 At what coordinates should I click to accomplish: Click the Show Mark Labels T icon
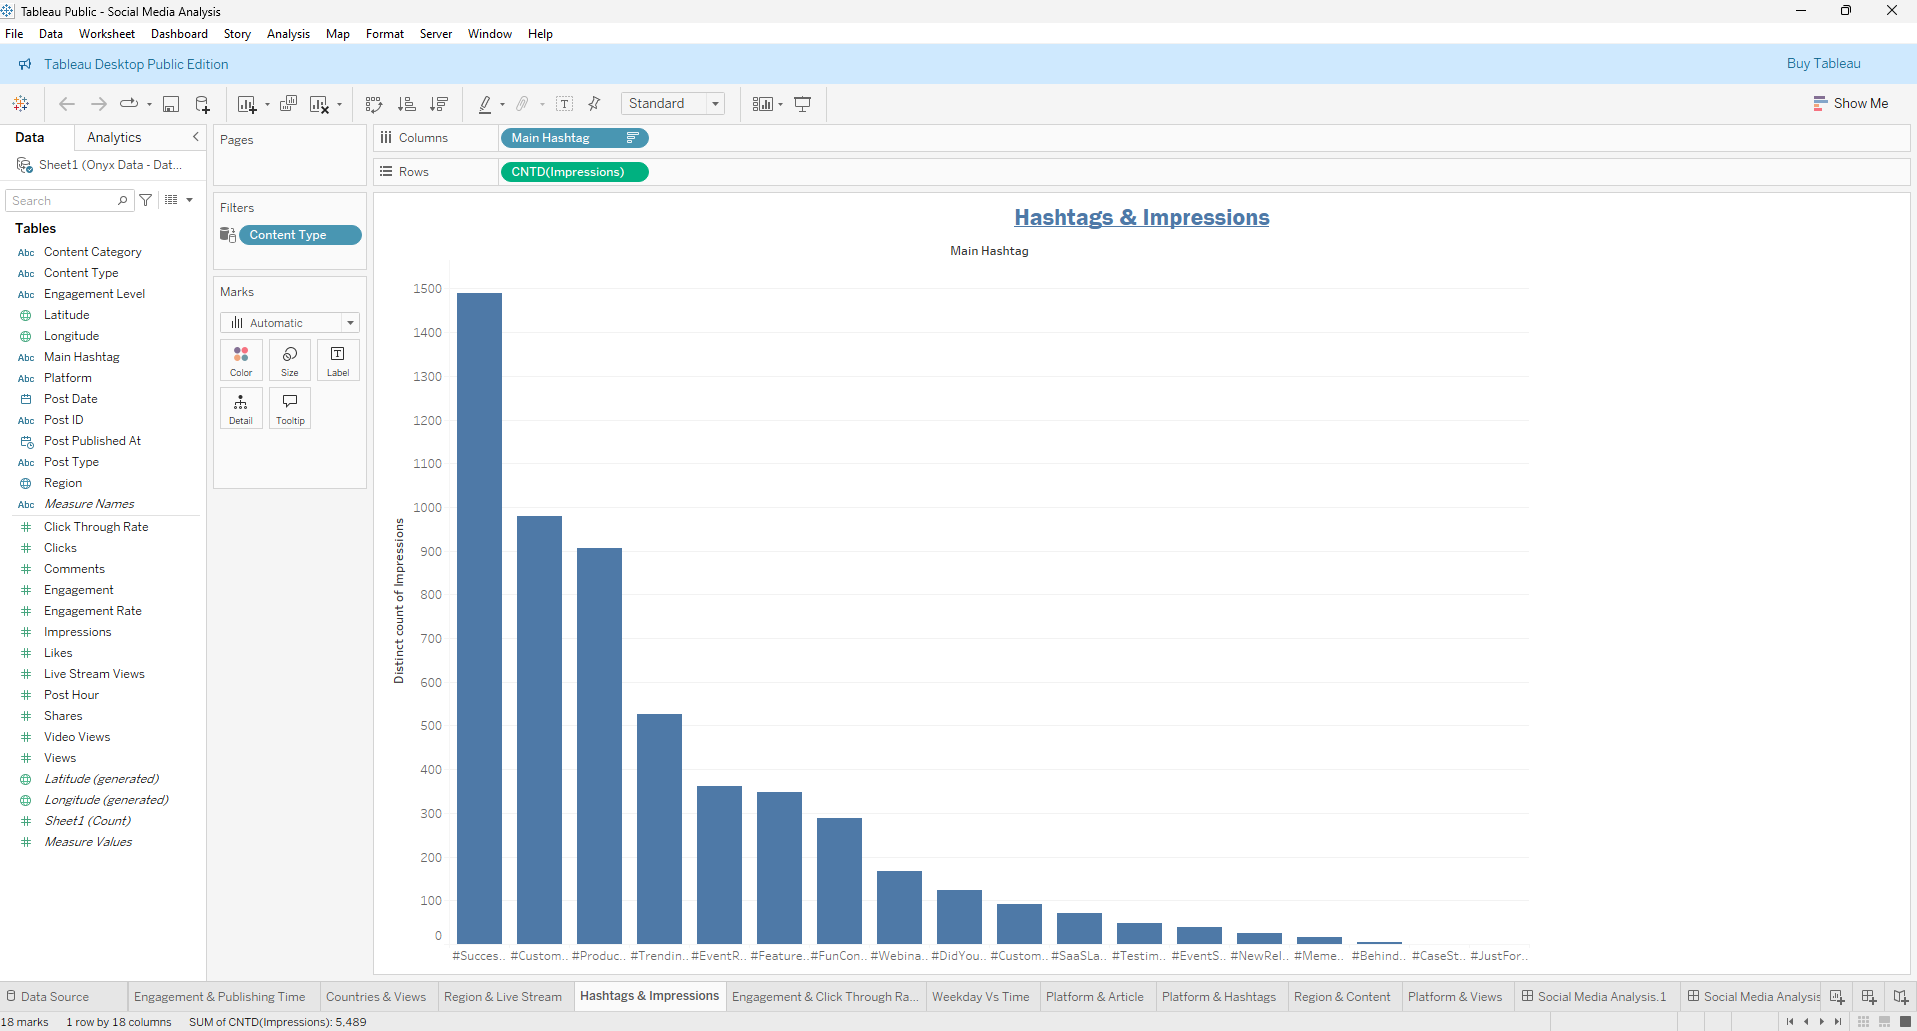(565, 104)
